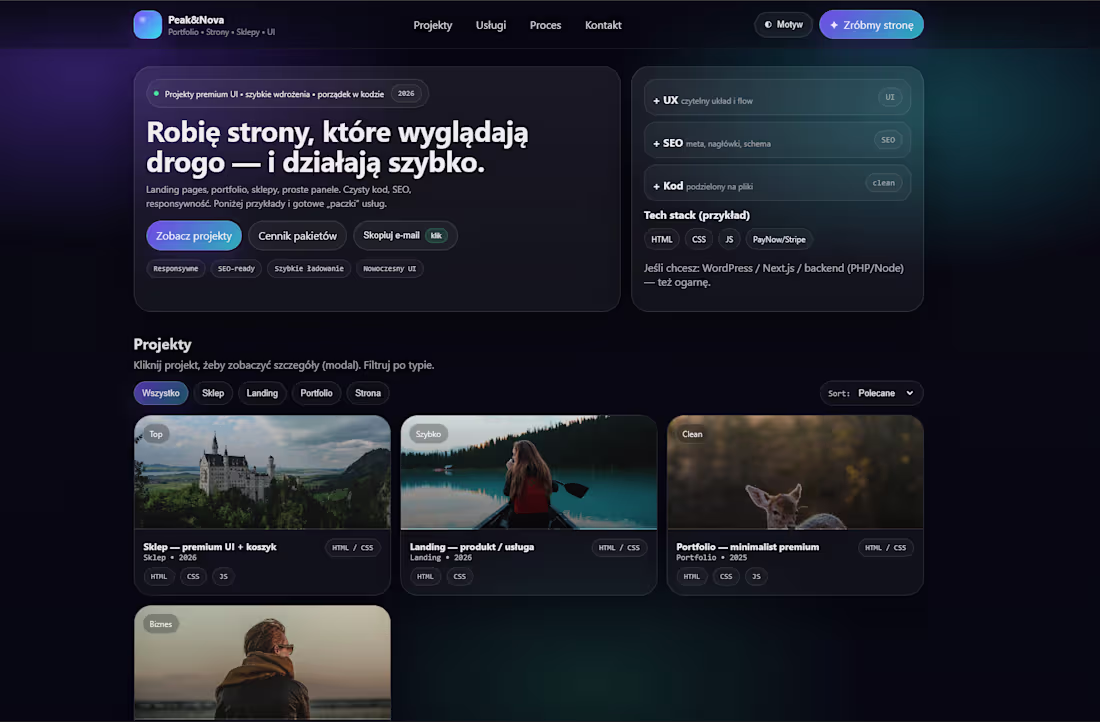Click the HTML tech stack chip
The width and height of the screenshot is (1100, 722).
(661, 239)
